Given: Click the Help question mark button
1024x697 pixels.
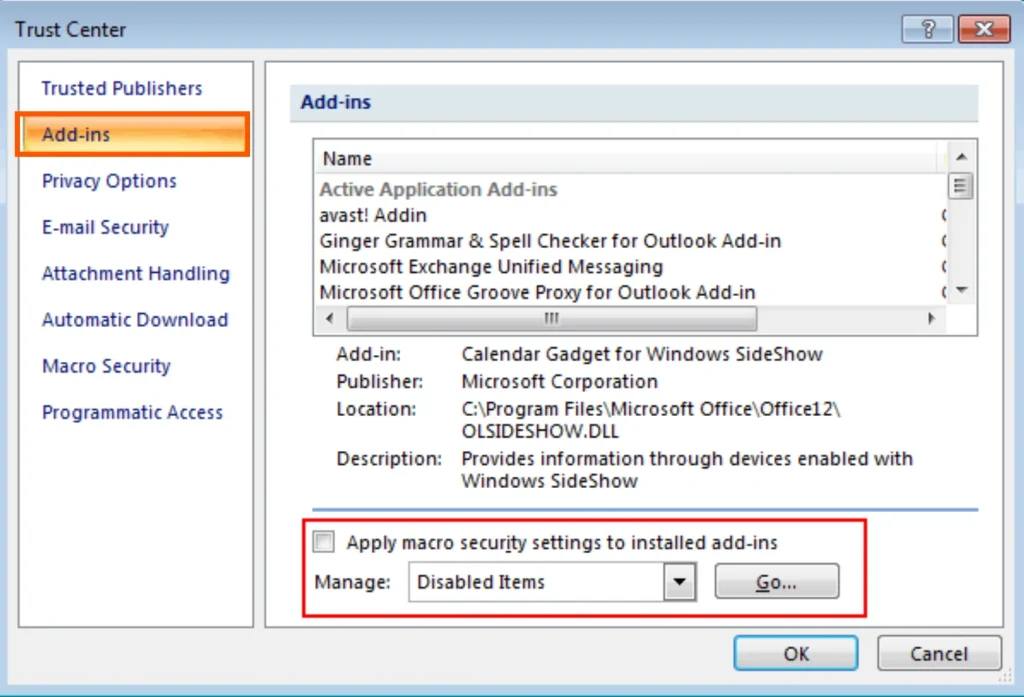Looking at the screenshot, I should pyautogui.click(x=926, y=29).
